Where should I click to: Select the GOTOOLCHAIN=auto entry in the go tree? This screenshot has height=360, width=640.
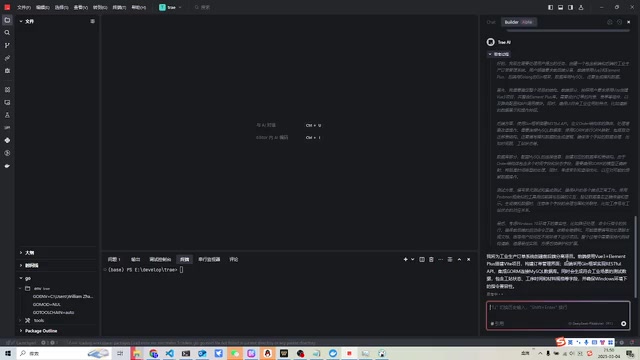[53, 312]
